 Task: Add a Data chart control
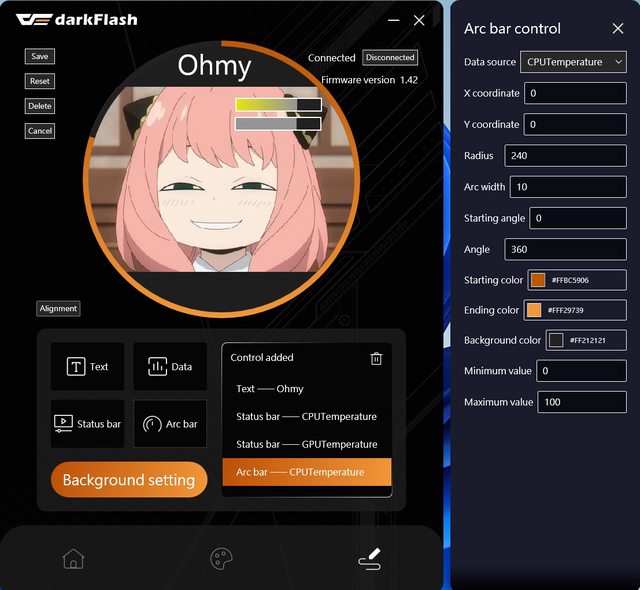point(170,367)
